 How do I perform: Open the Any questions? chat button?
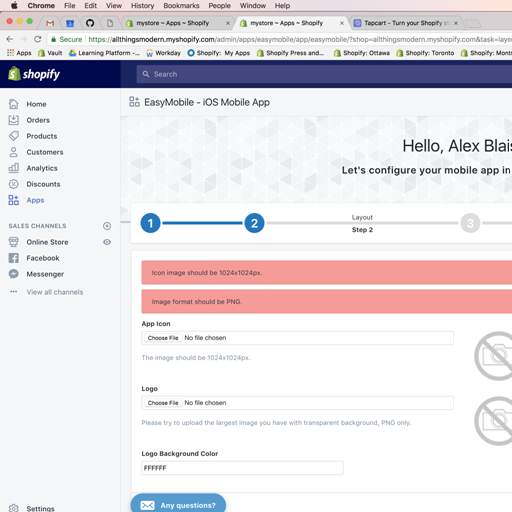pyautogui.click(x=178, y=504)
